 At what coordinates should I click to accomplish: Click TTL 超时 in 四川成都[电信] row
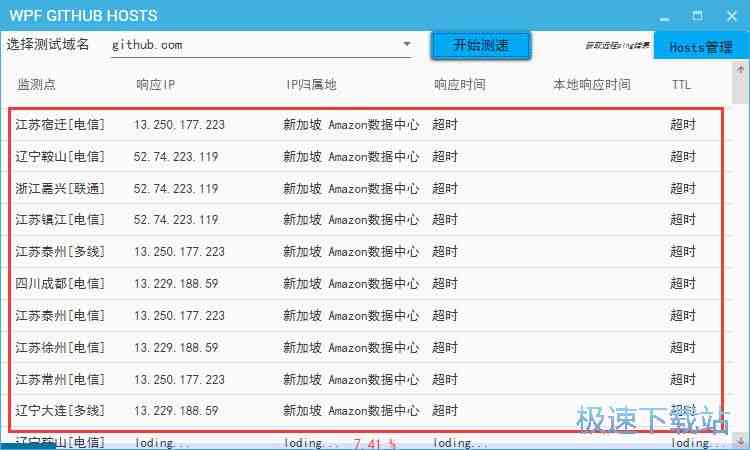point(683,284)
